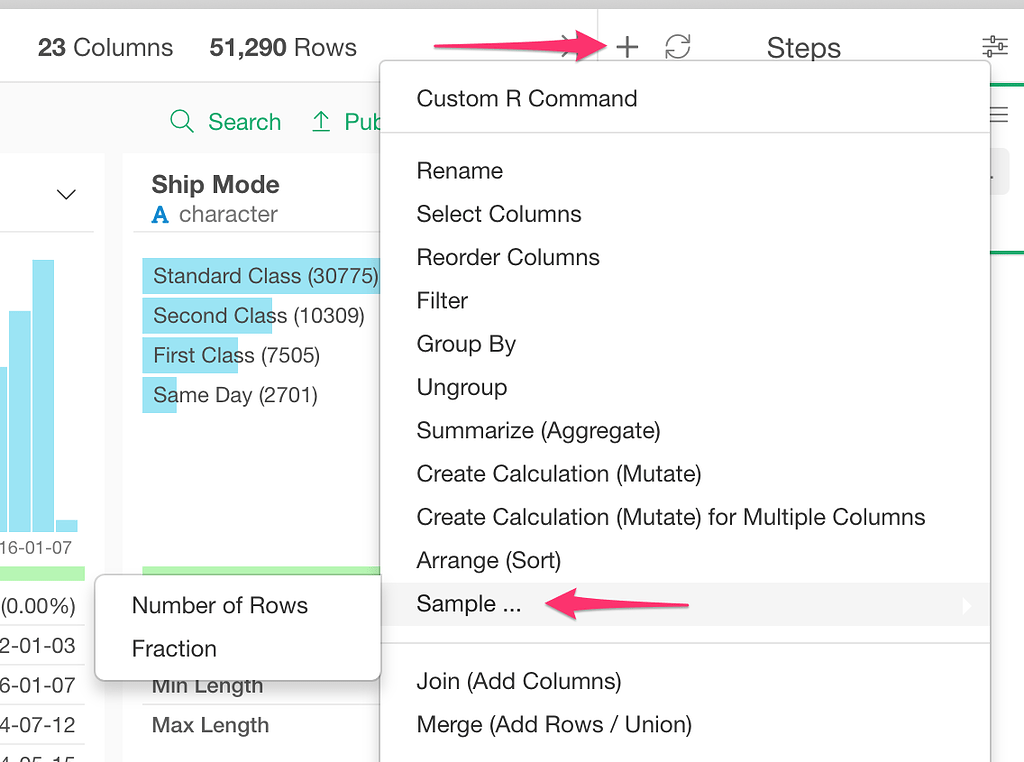The height and width of the screenshot is (762, 1024).
Task: Expand the column header chevron dropdown
Action: [x=66, y=194]
